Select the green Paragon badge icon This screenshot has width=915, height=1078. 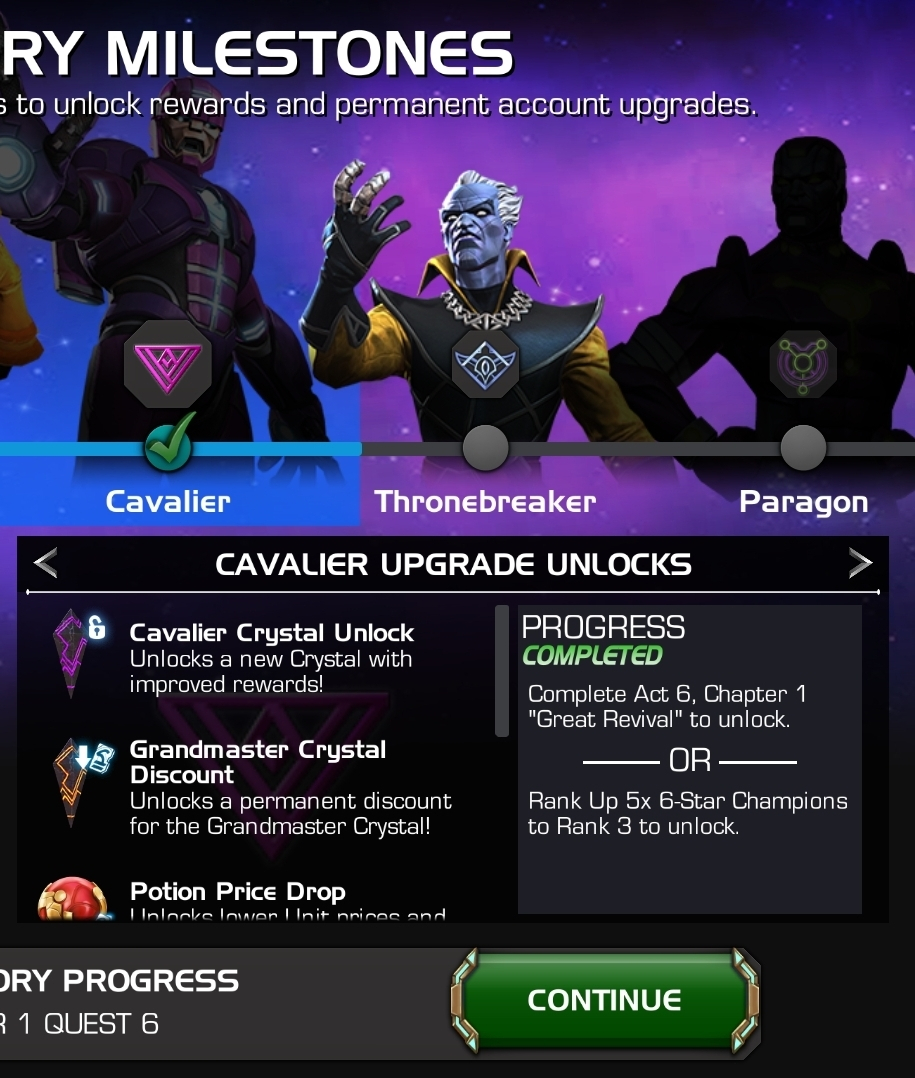[x=803, y=364]
